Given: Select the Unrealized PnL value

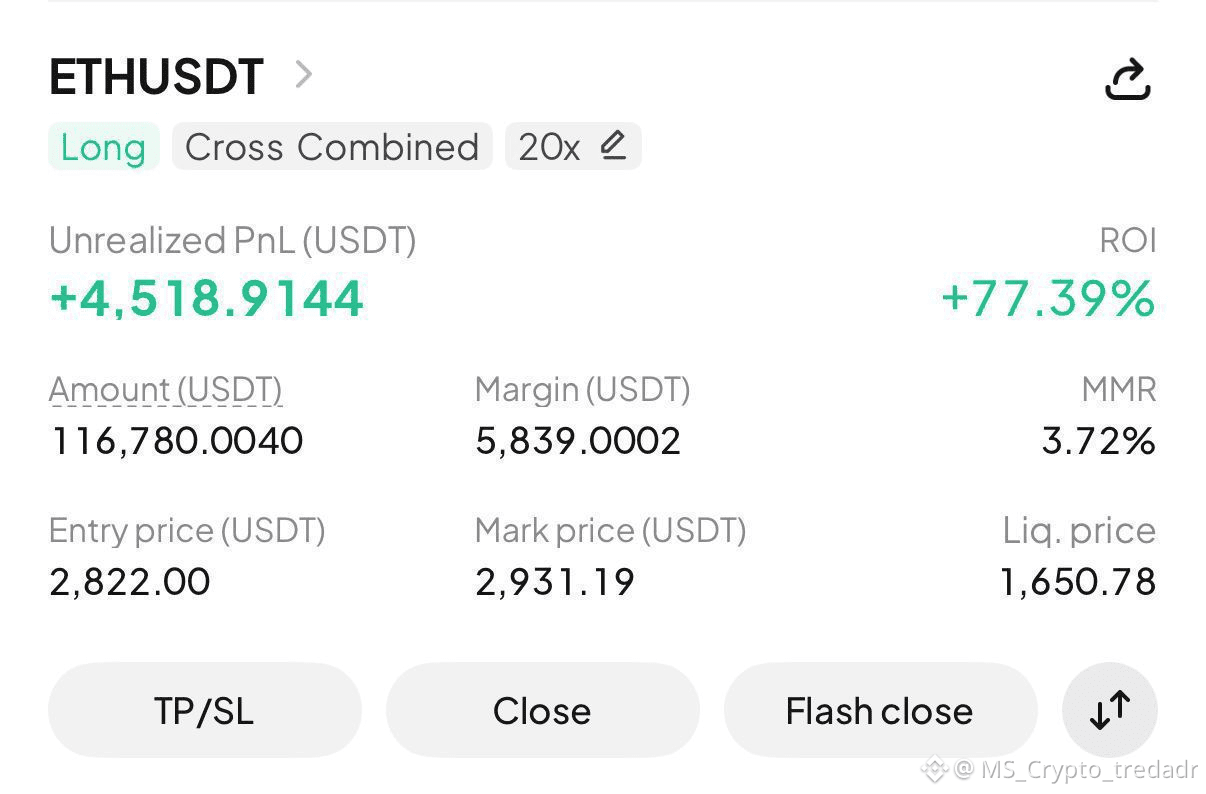Looking at the screenshot, I should coord(206,299).
